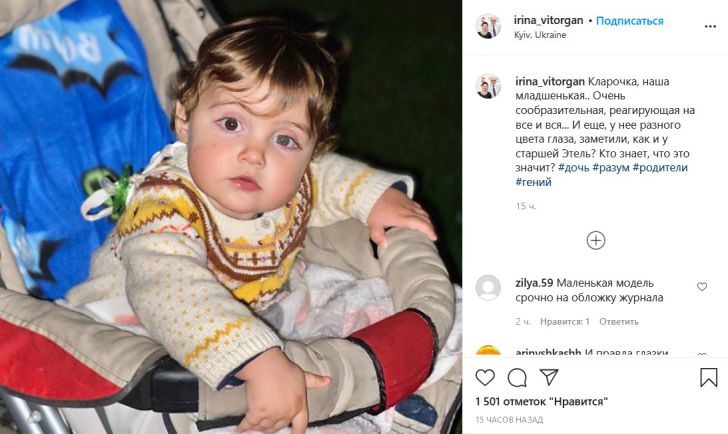Open the comment speech bubble icon
The height and width of the screenshot is (434, 728).
click(517, 377)
